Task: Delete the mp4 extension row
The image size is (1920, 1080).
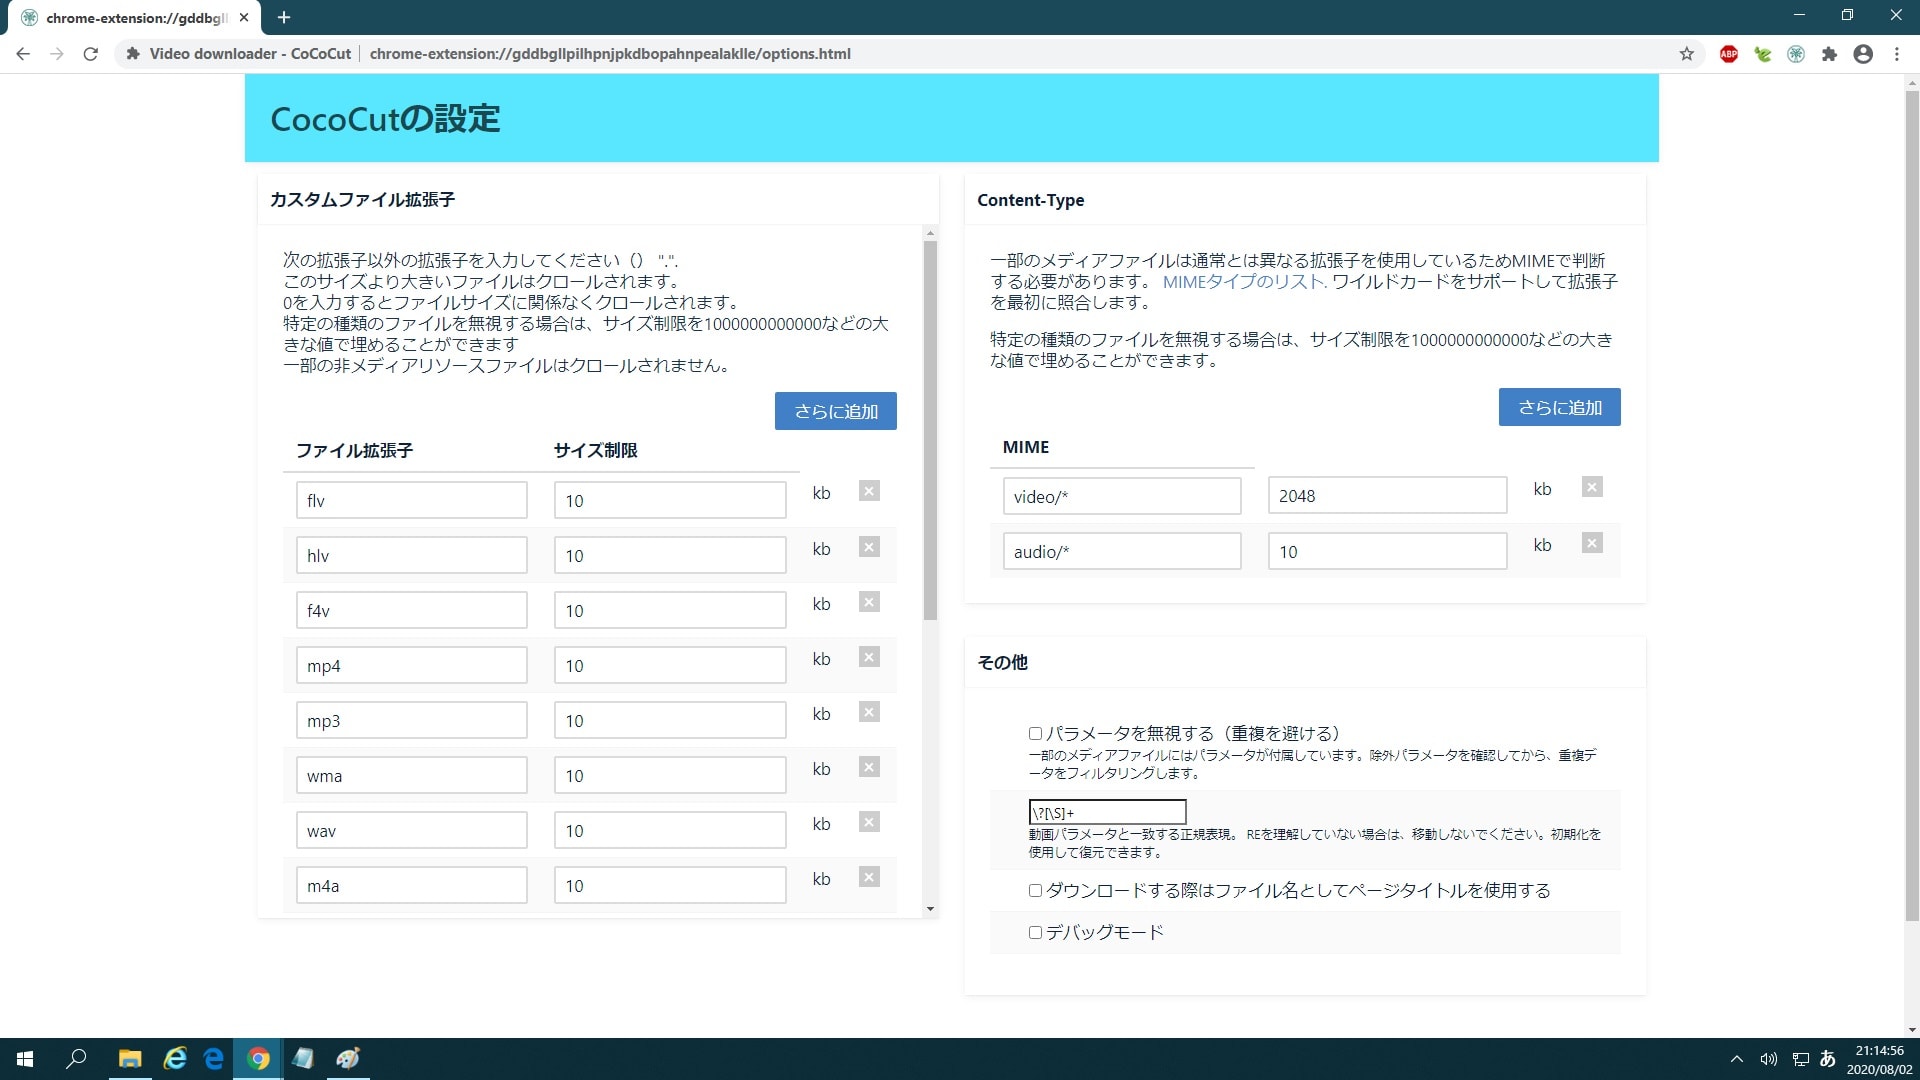Action: pyautogui.click(x=869, y=657)
